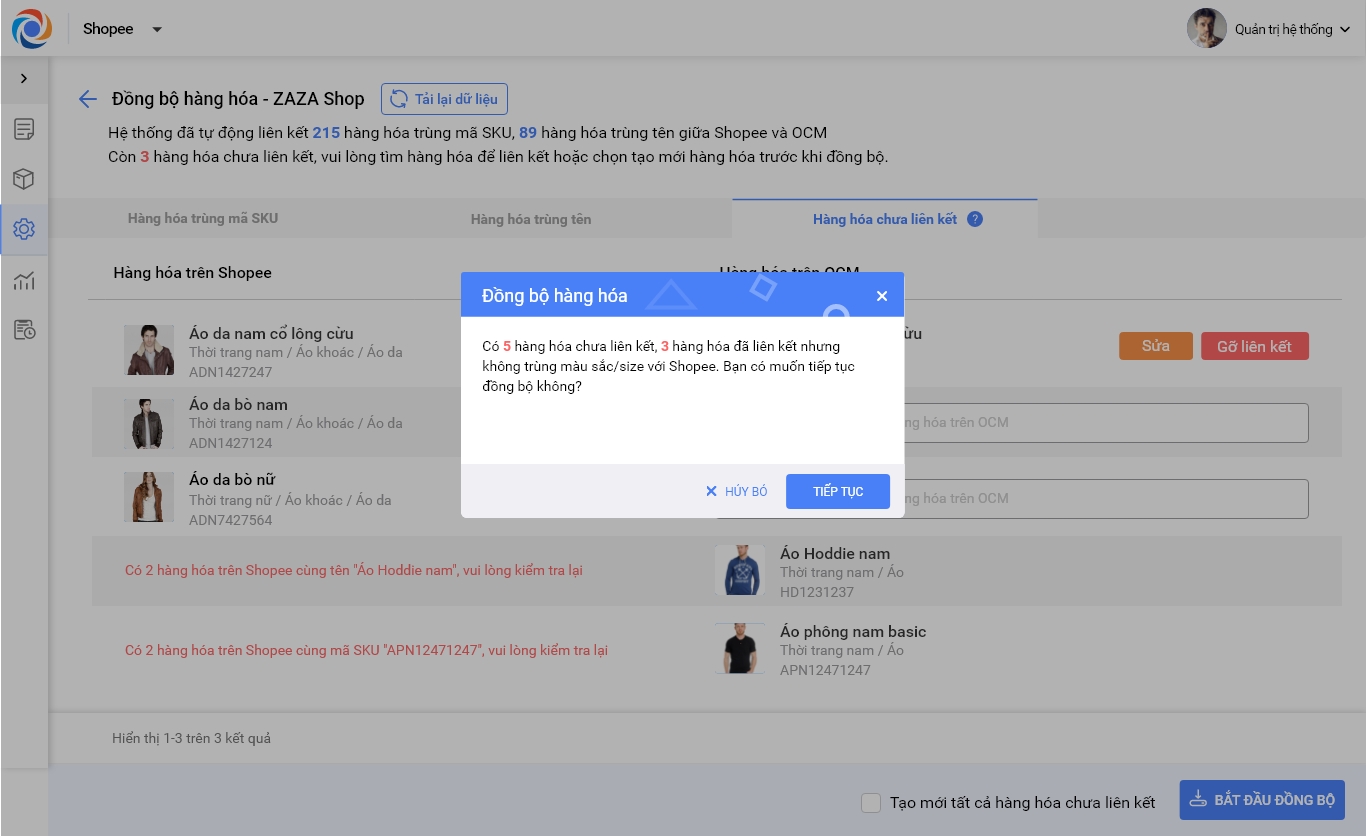Open the reports chart sidebar icon

24,281
